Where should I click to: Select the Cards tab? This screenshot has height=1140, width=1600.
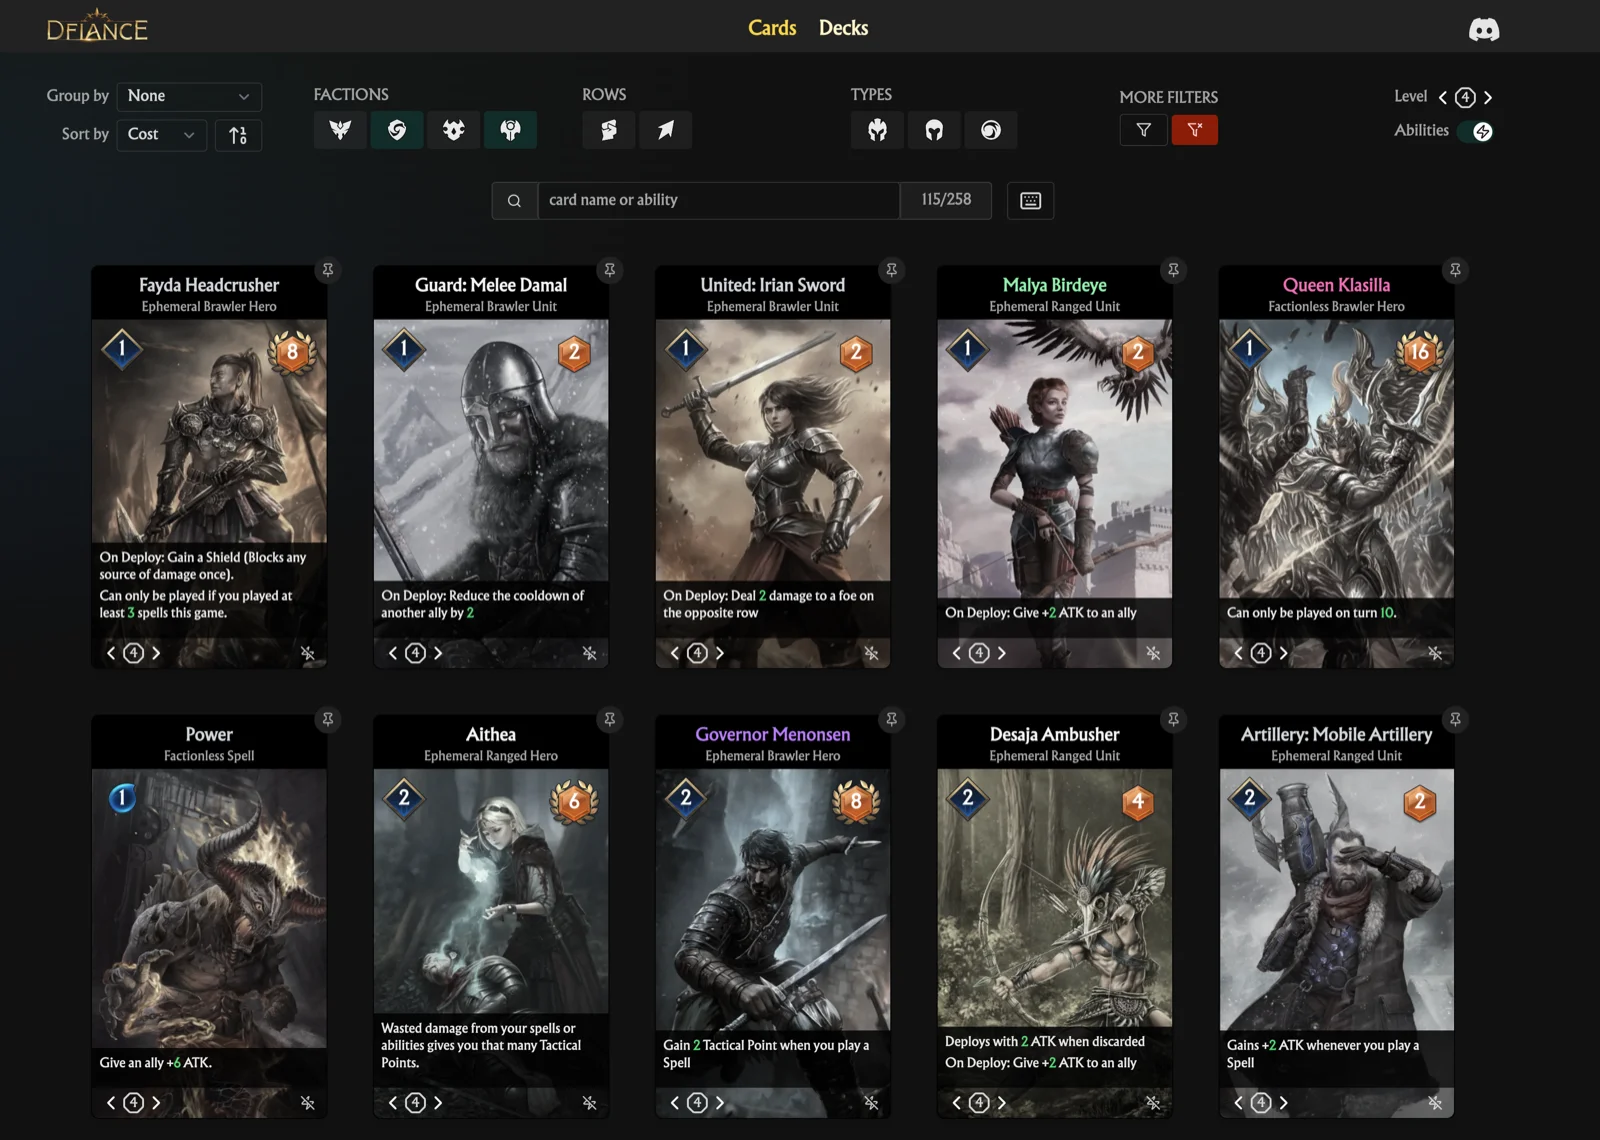pyautogui.click(x=772, y=28)
